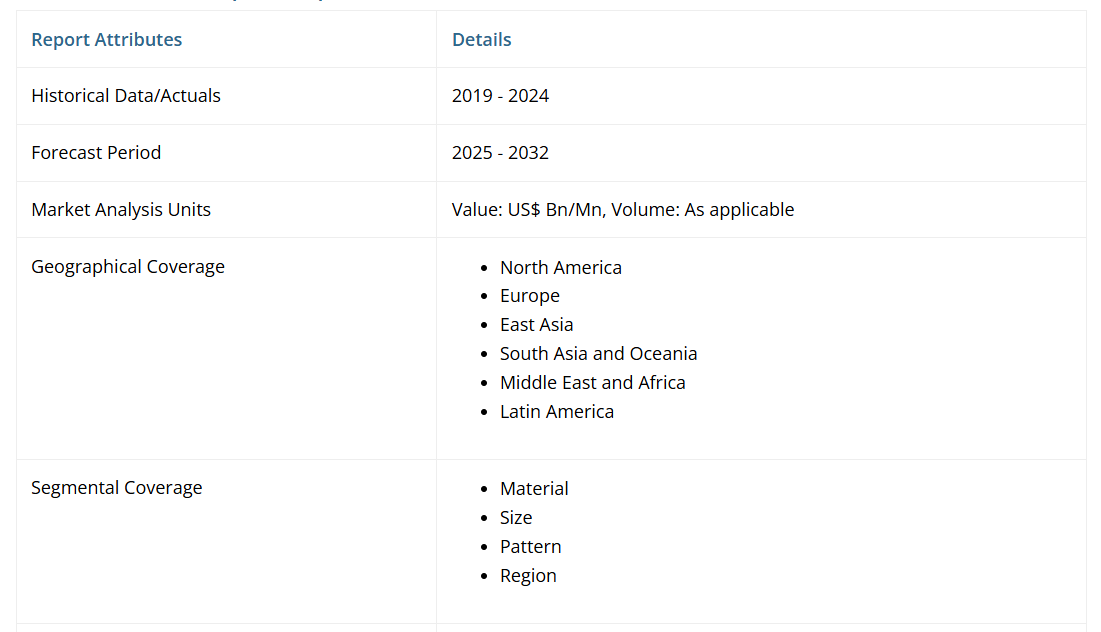Click the 2019 - 2024 value
The width and height of the screenshot is (1101, 632).
[500, 96]
